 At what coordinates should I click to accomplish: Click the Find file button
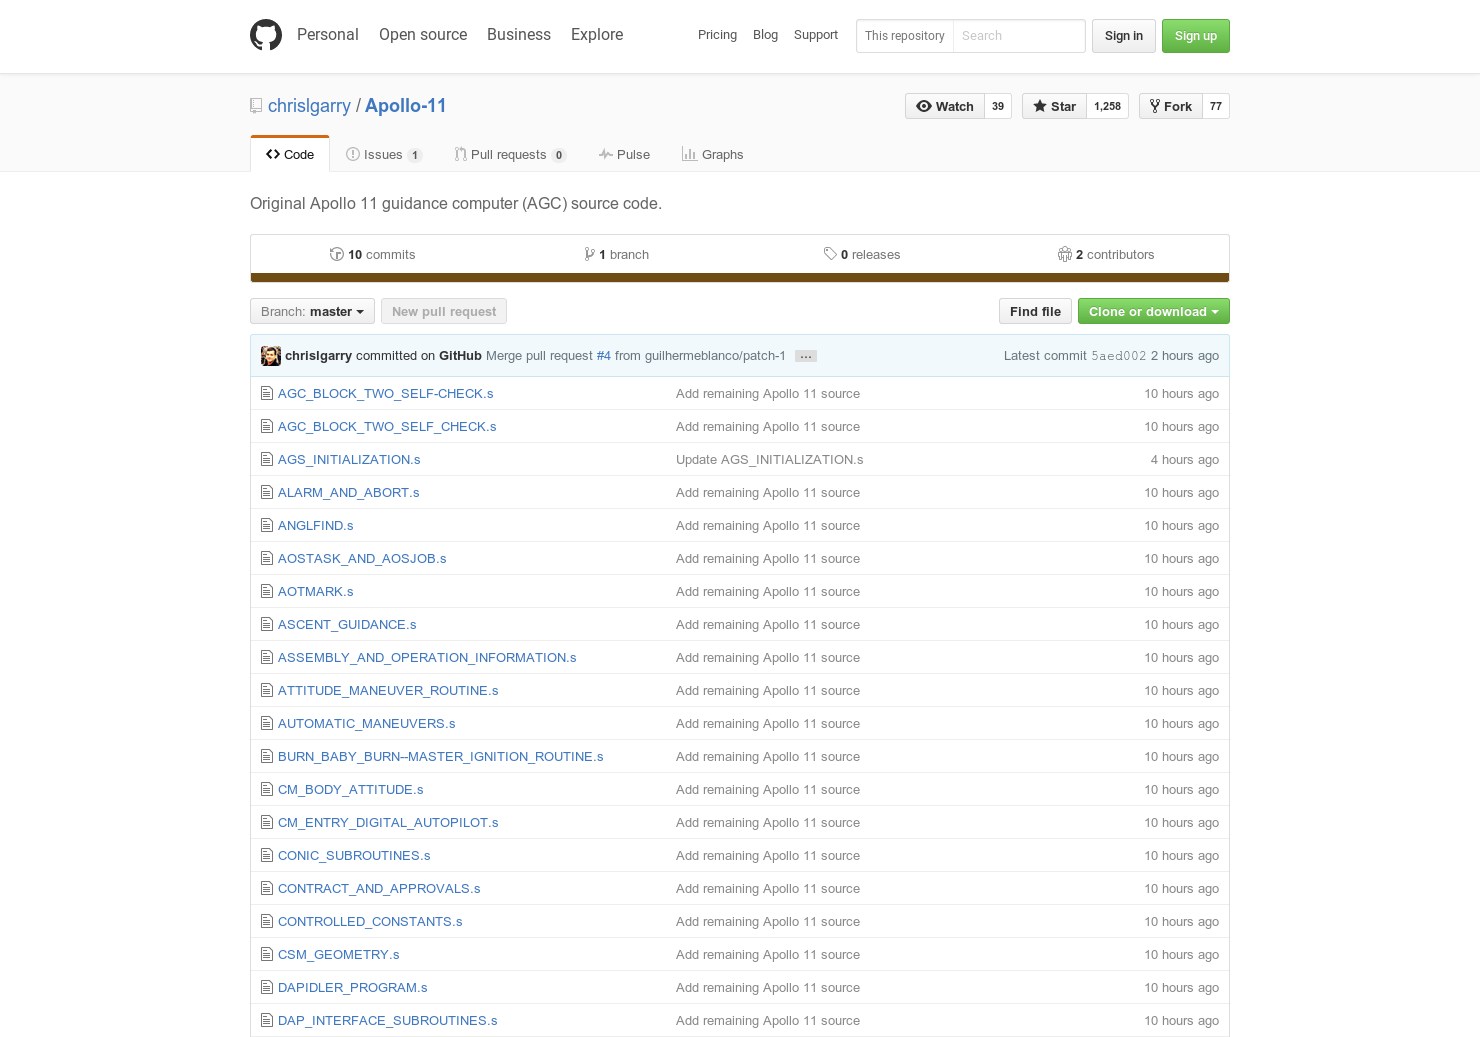coord(1035,312)
